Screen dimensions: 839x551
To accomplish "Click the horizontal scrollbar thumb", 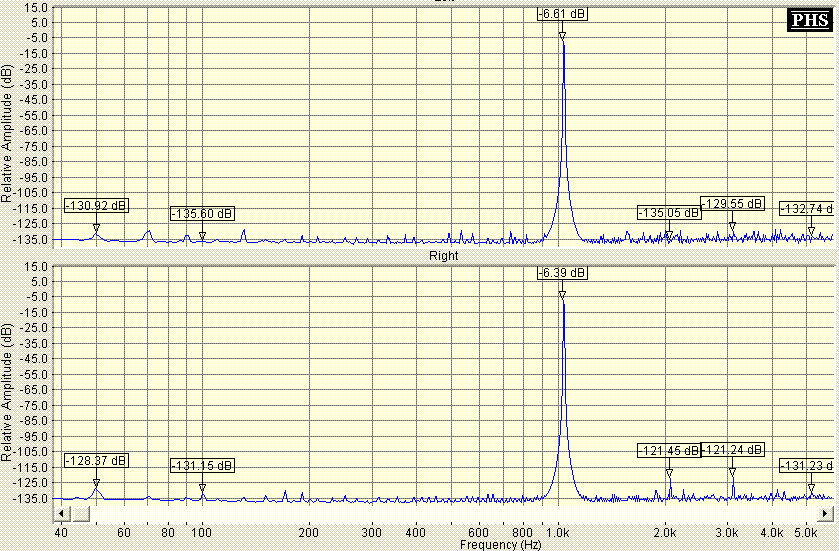I will [x=81, y=514].
